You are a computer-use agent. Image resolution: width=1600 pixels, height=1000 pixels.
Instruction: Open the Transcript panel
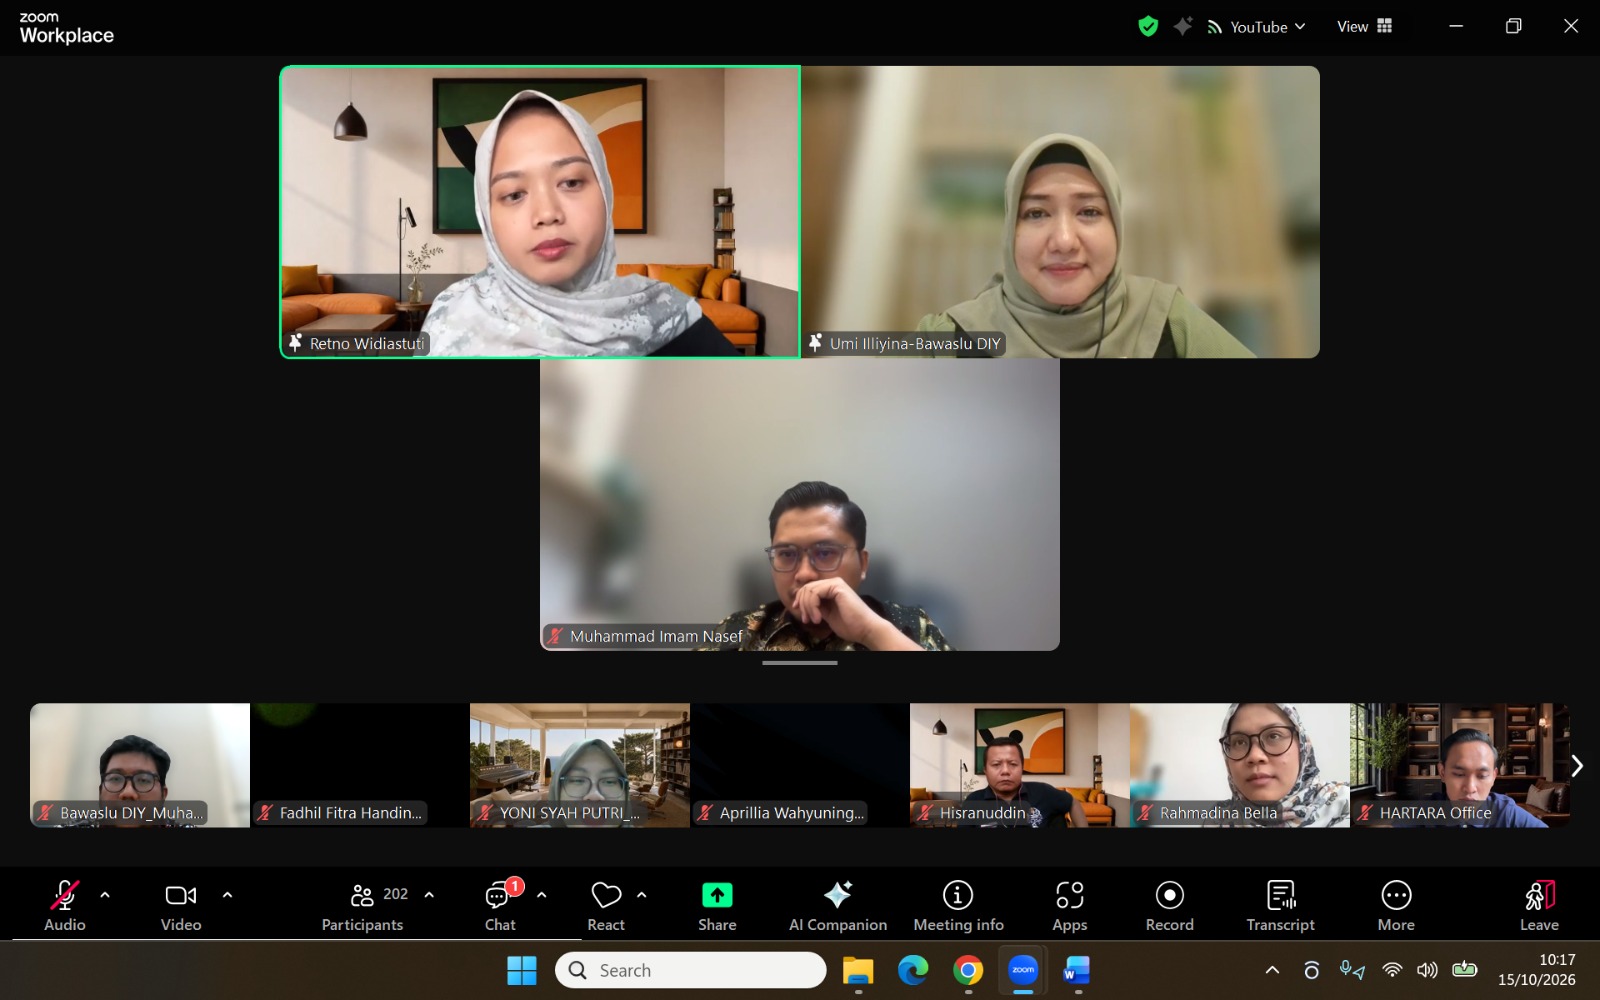pos(1281,905)
